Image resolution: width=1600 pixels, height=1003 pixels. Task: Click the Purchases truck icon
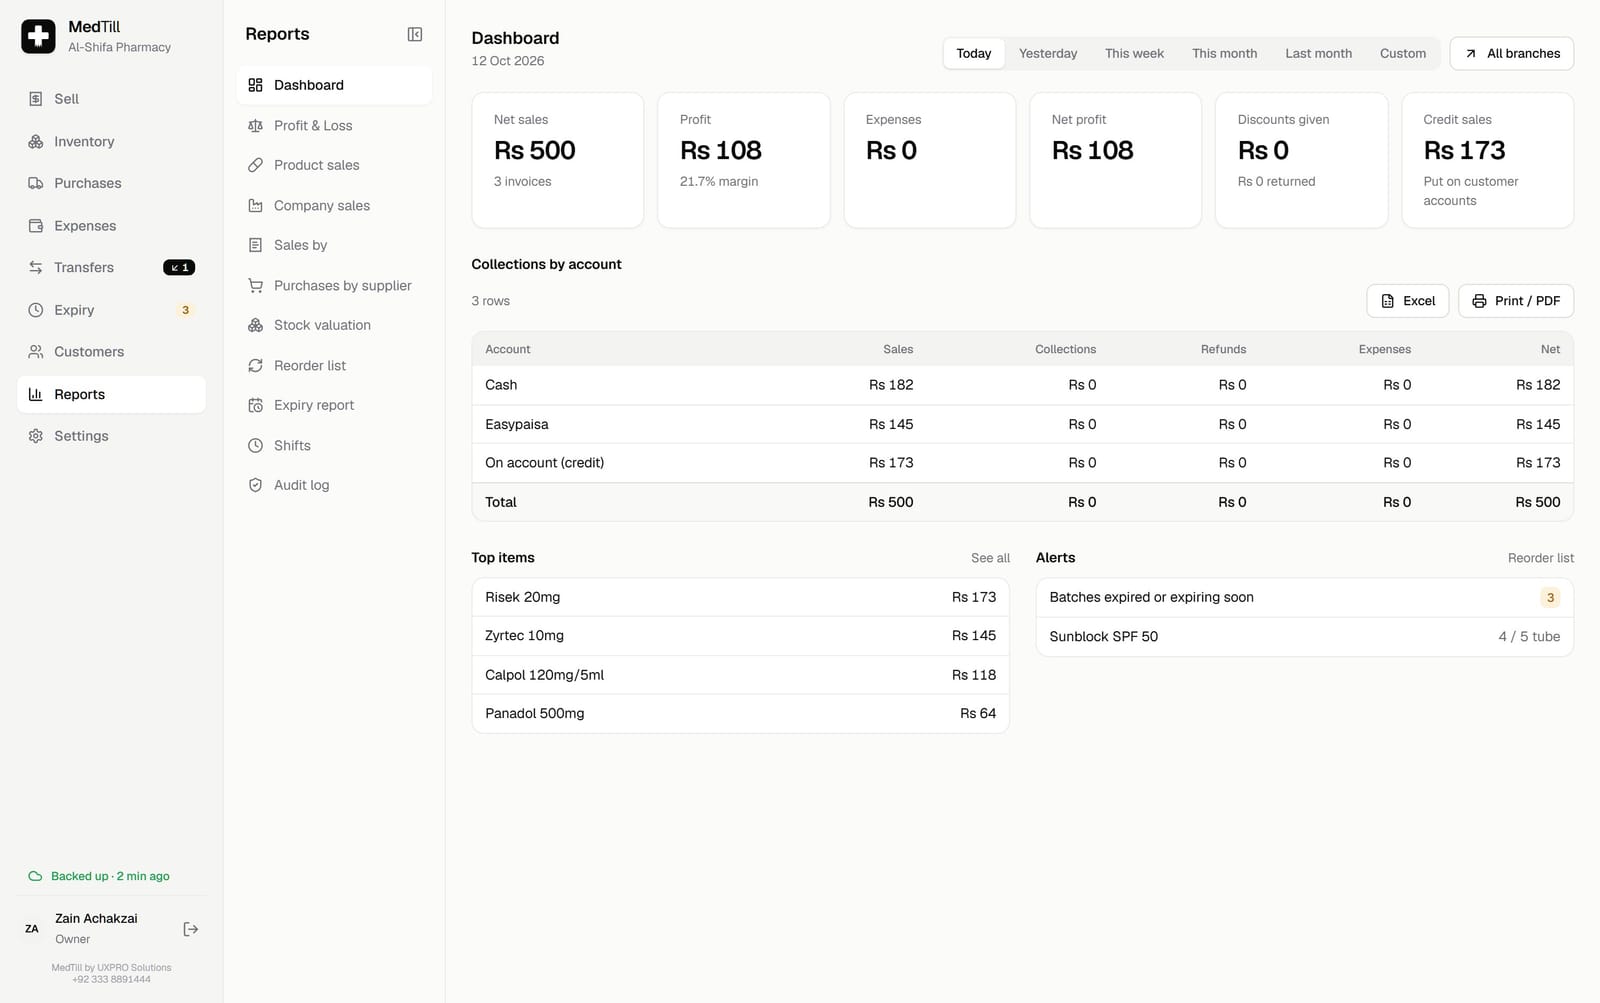click(x=36, y=184)
